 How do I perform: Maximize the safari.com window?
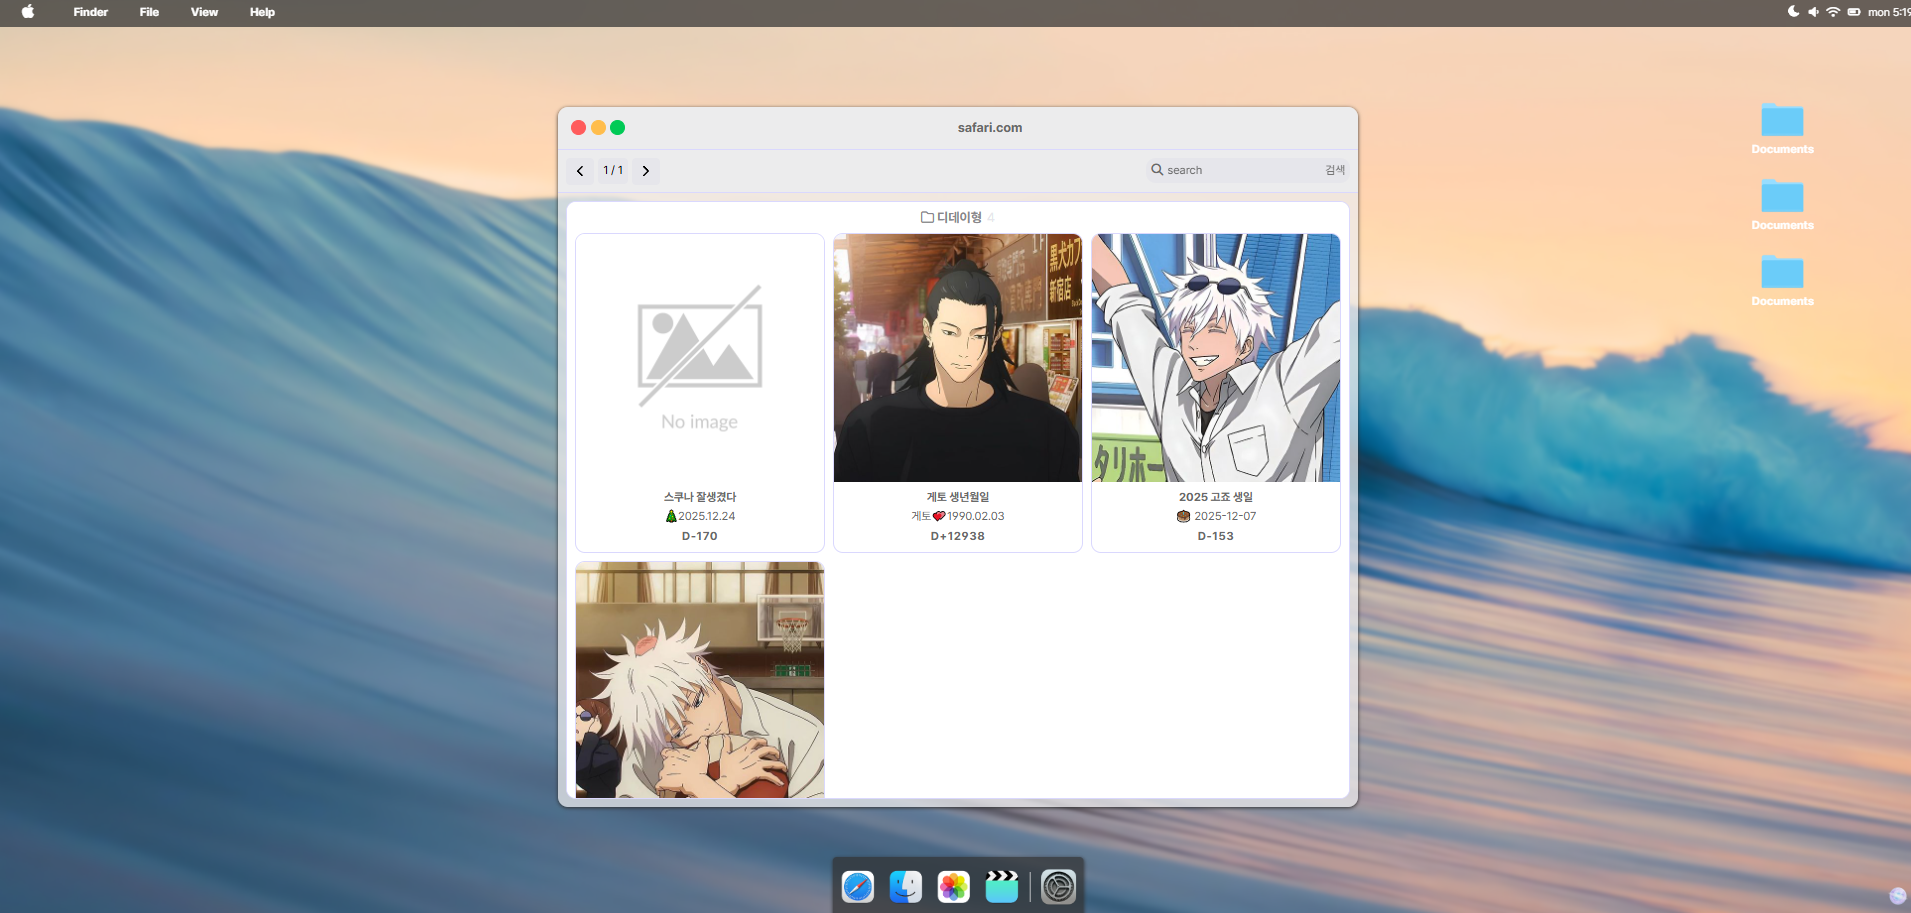[618, 128]
